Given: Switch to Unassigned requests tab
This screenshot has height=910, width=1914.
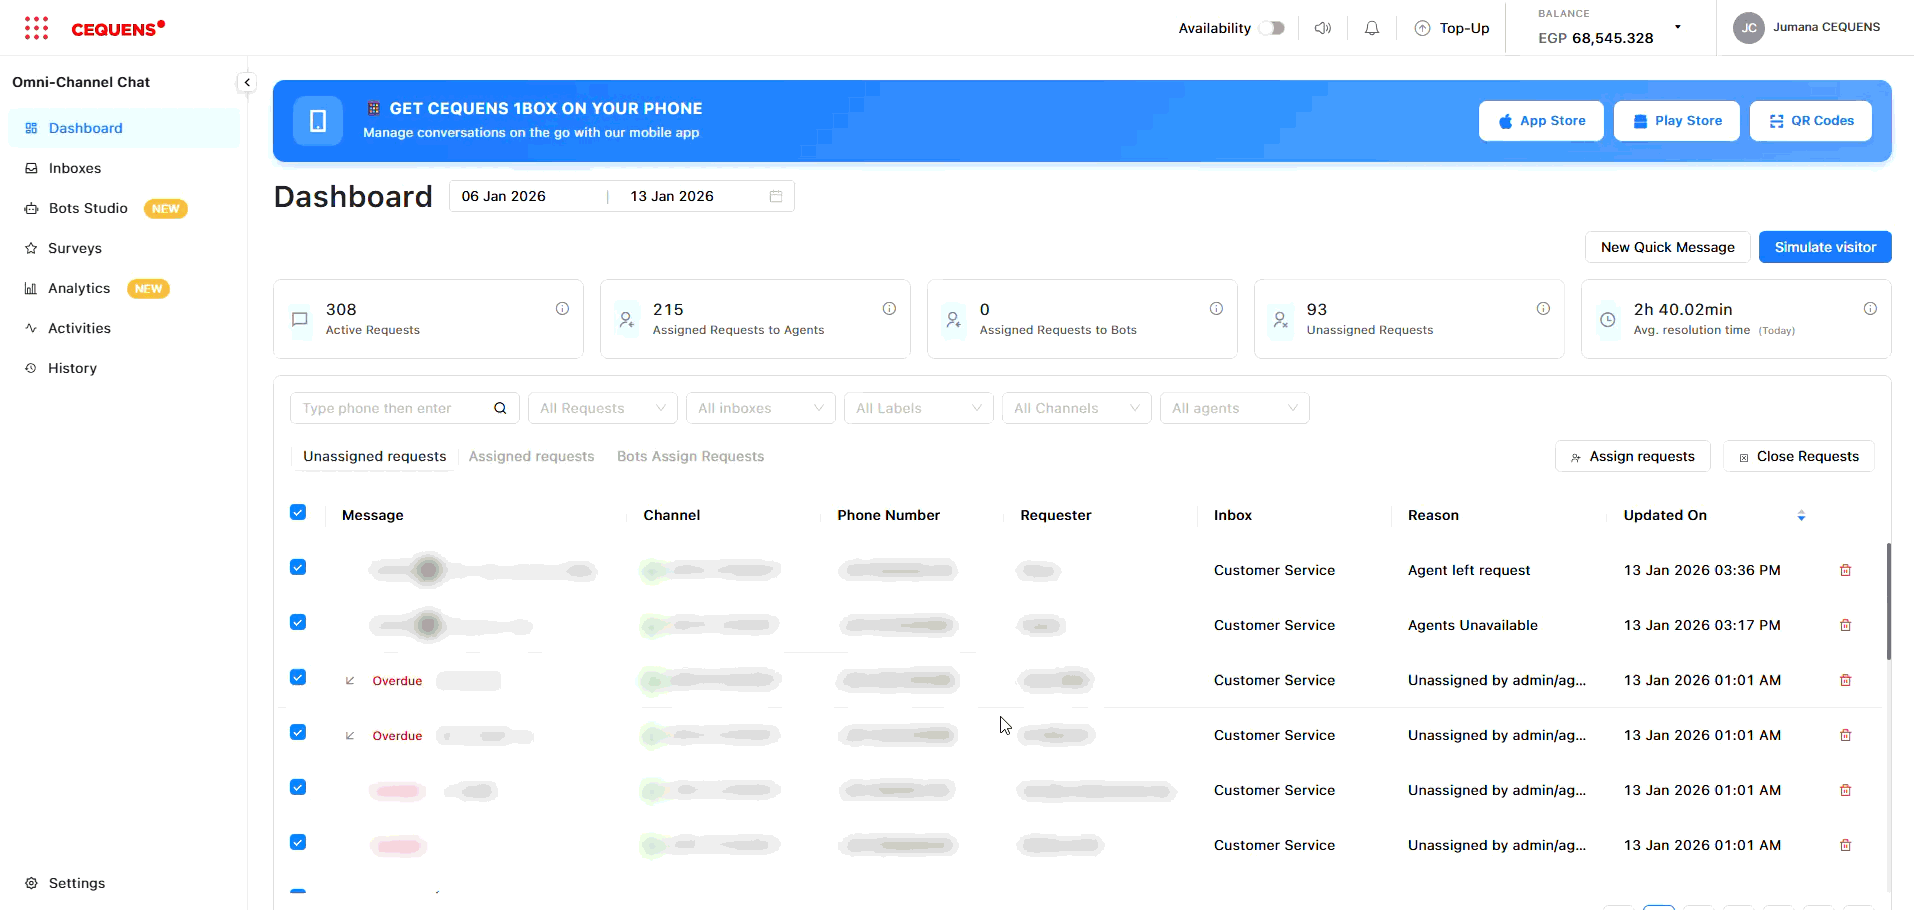Looking at the screenshot, I should [375, 456].
